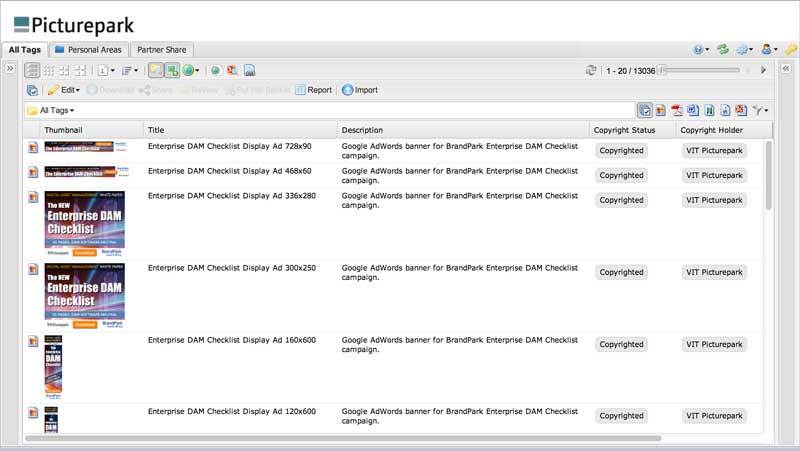Click Copyrighted tag in the 728x90 row
Image resolution: width=800 pixels, height=451 pixels.
click(621, 151)
